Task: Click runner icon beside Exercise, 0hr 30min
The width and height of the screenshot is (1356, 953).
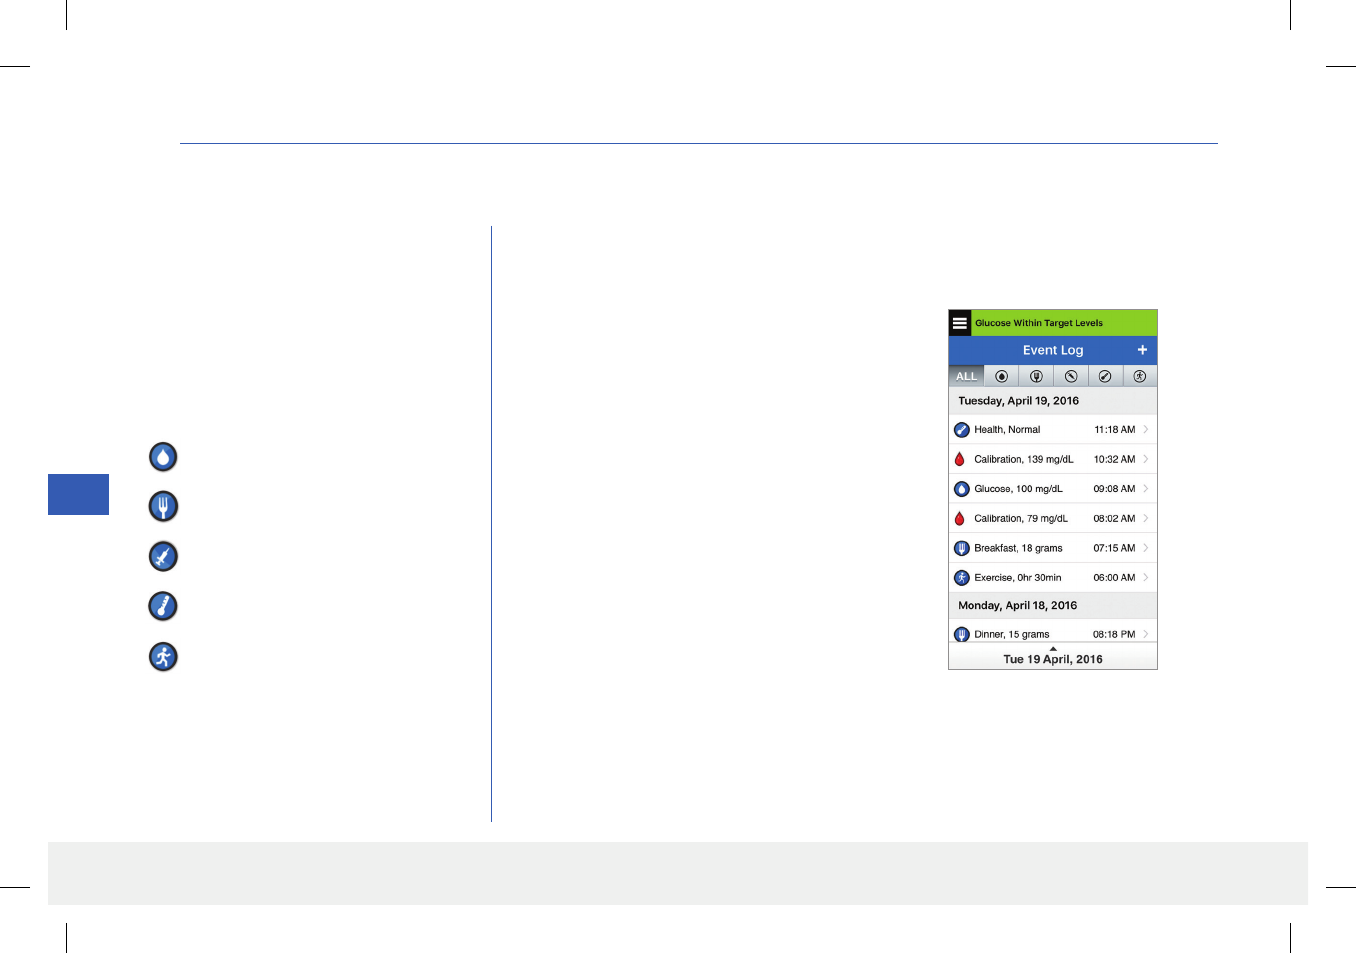Action: click(961, 577)
